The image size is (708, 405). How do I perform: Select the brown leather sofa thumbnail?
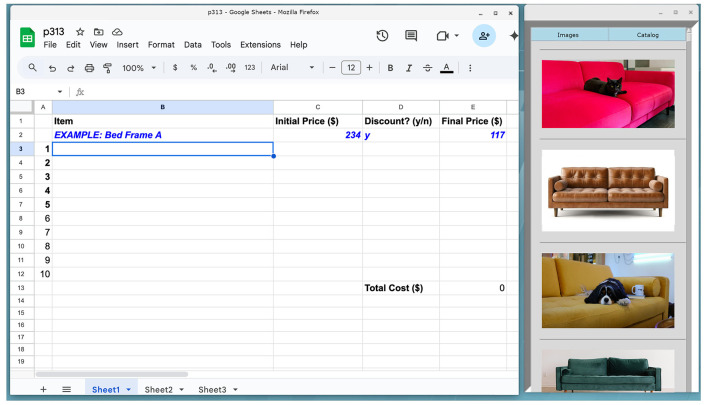[608, 191]
